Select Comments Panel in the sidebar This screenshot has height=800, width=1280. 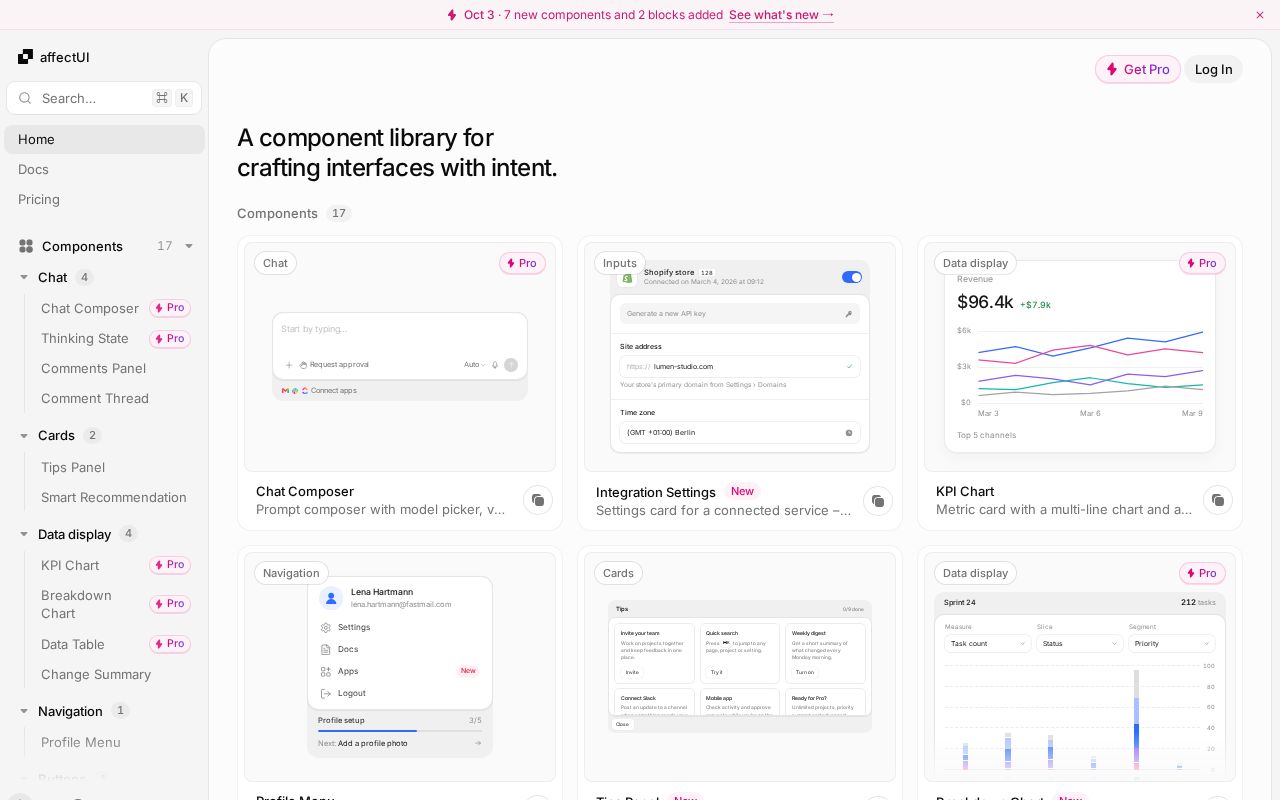click(x=93, y=368)
